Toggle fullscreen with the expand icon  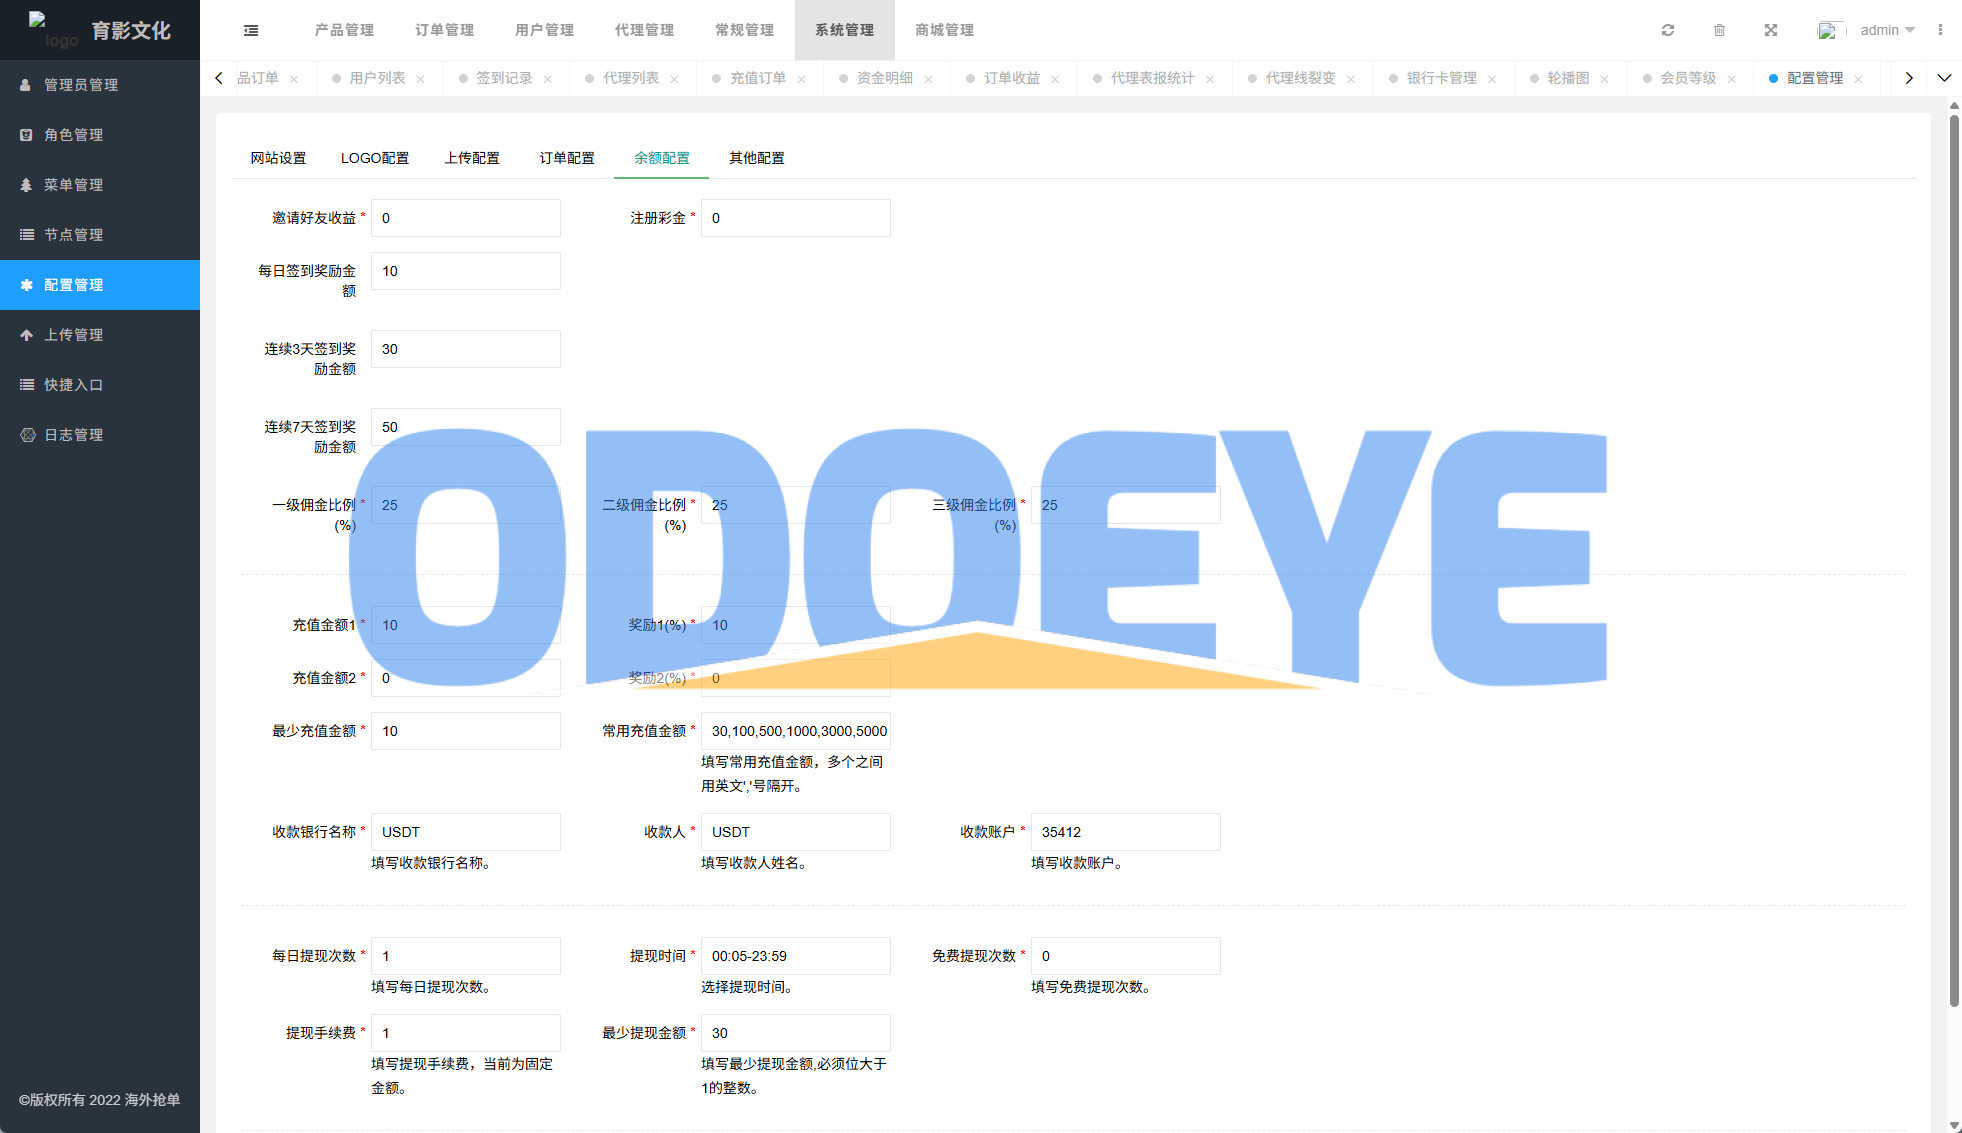[x=1771, y=30]
